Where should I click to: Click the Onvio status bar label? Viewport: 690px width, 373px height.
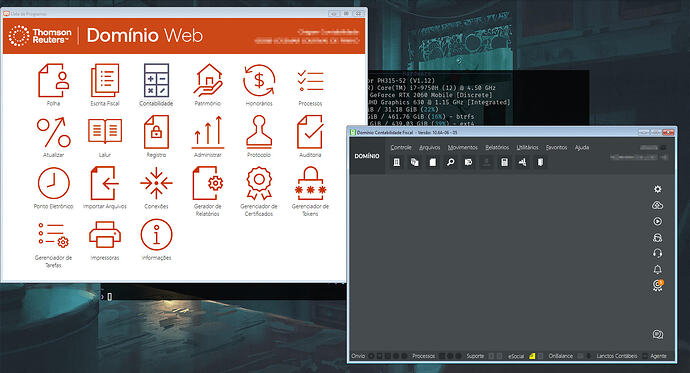[358, 356]
